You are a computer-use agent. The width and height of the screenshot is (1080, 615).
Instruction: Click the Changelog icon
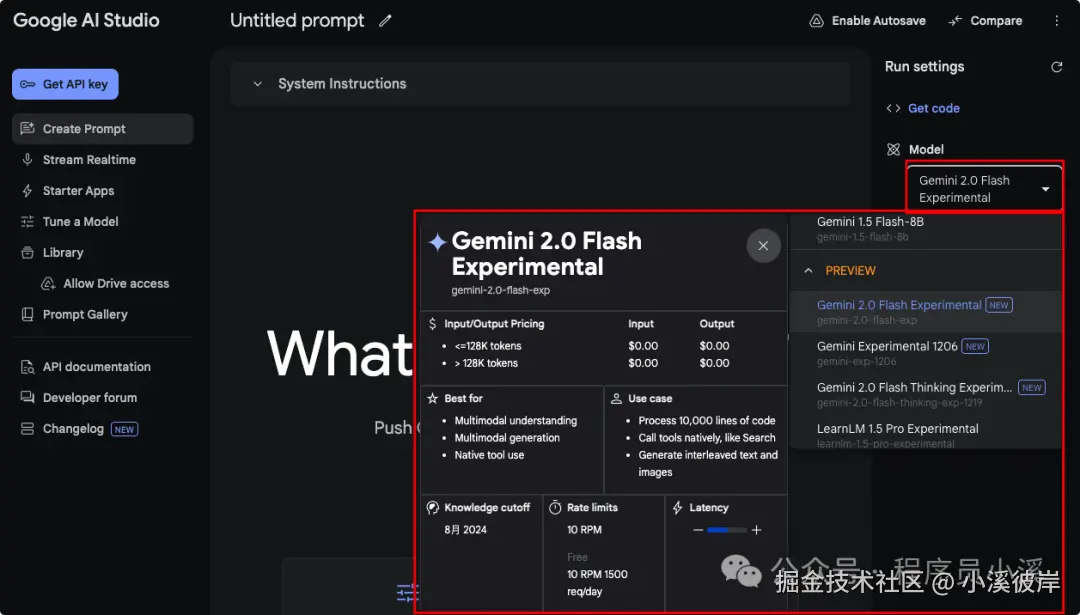28,429
